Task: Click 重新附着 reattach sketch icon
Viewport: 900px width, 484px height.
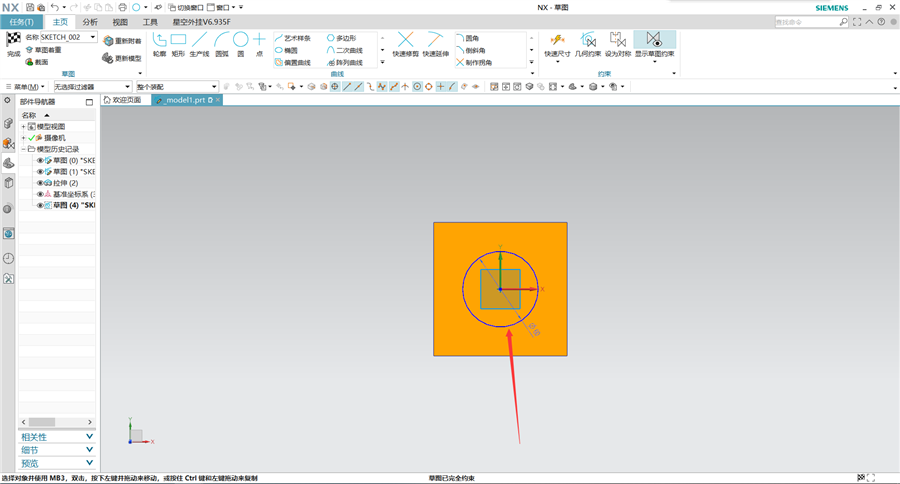Action: coord(108,41)
